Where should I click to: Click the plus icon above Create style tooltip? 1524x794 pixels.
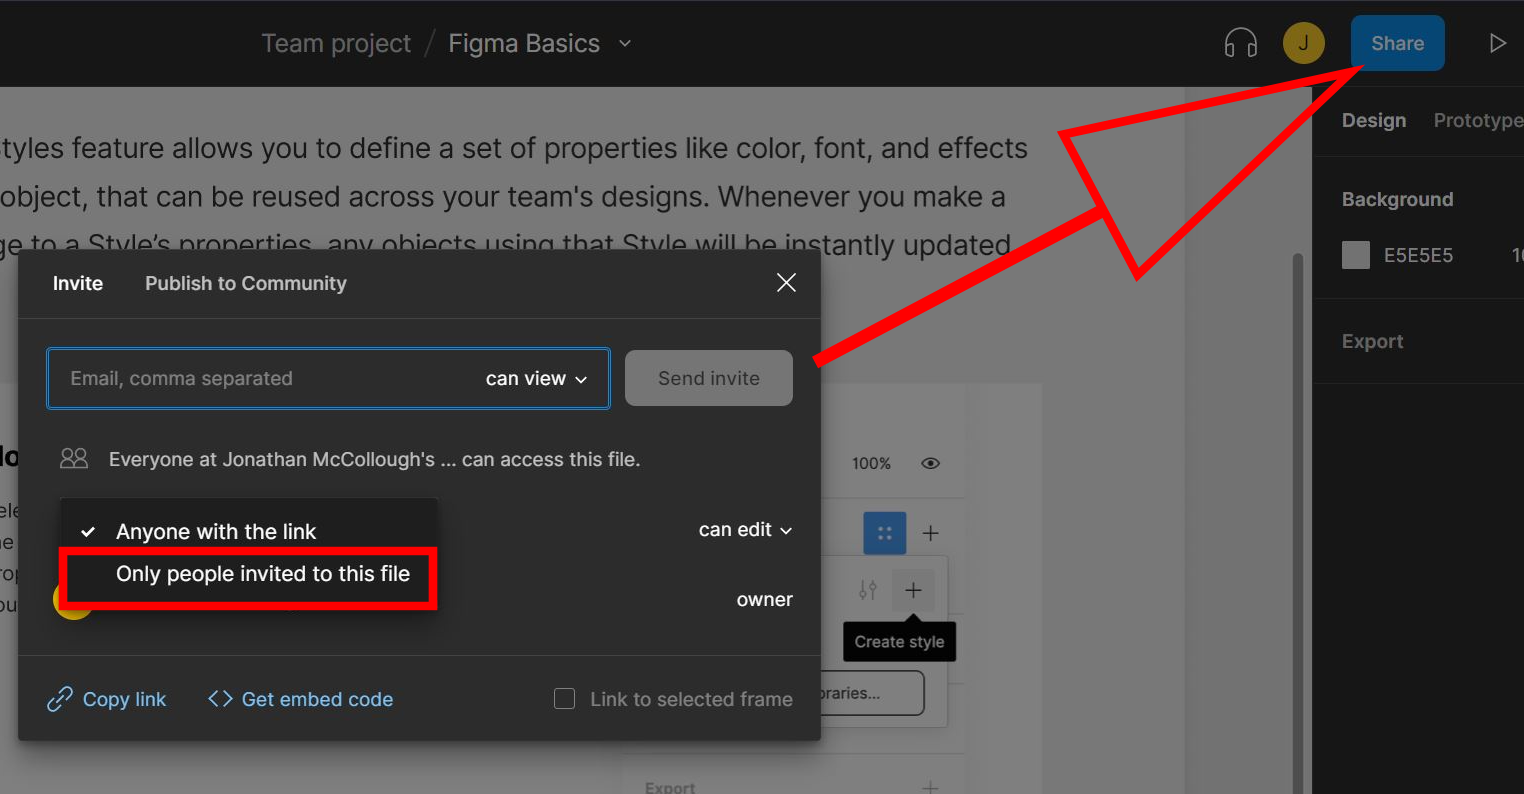click(913, 590)
